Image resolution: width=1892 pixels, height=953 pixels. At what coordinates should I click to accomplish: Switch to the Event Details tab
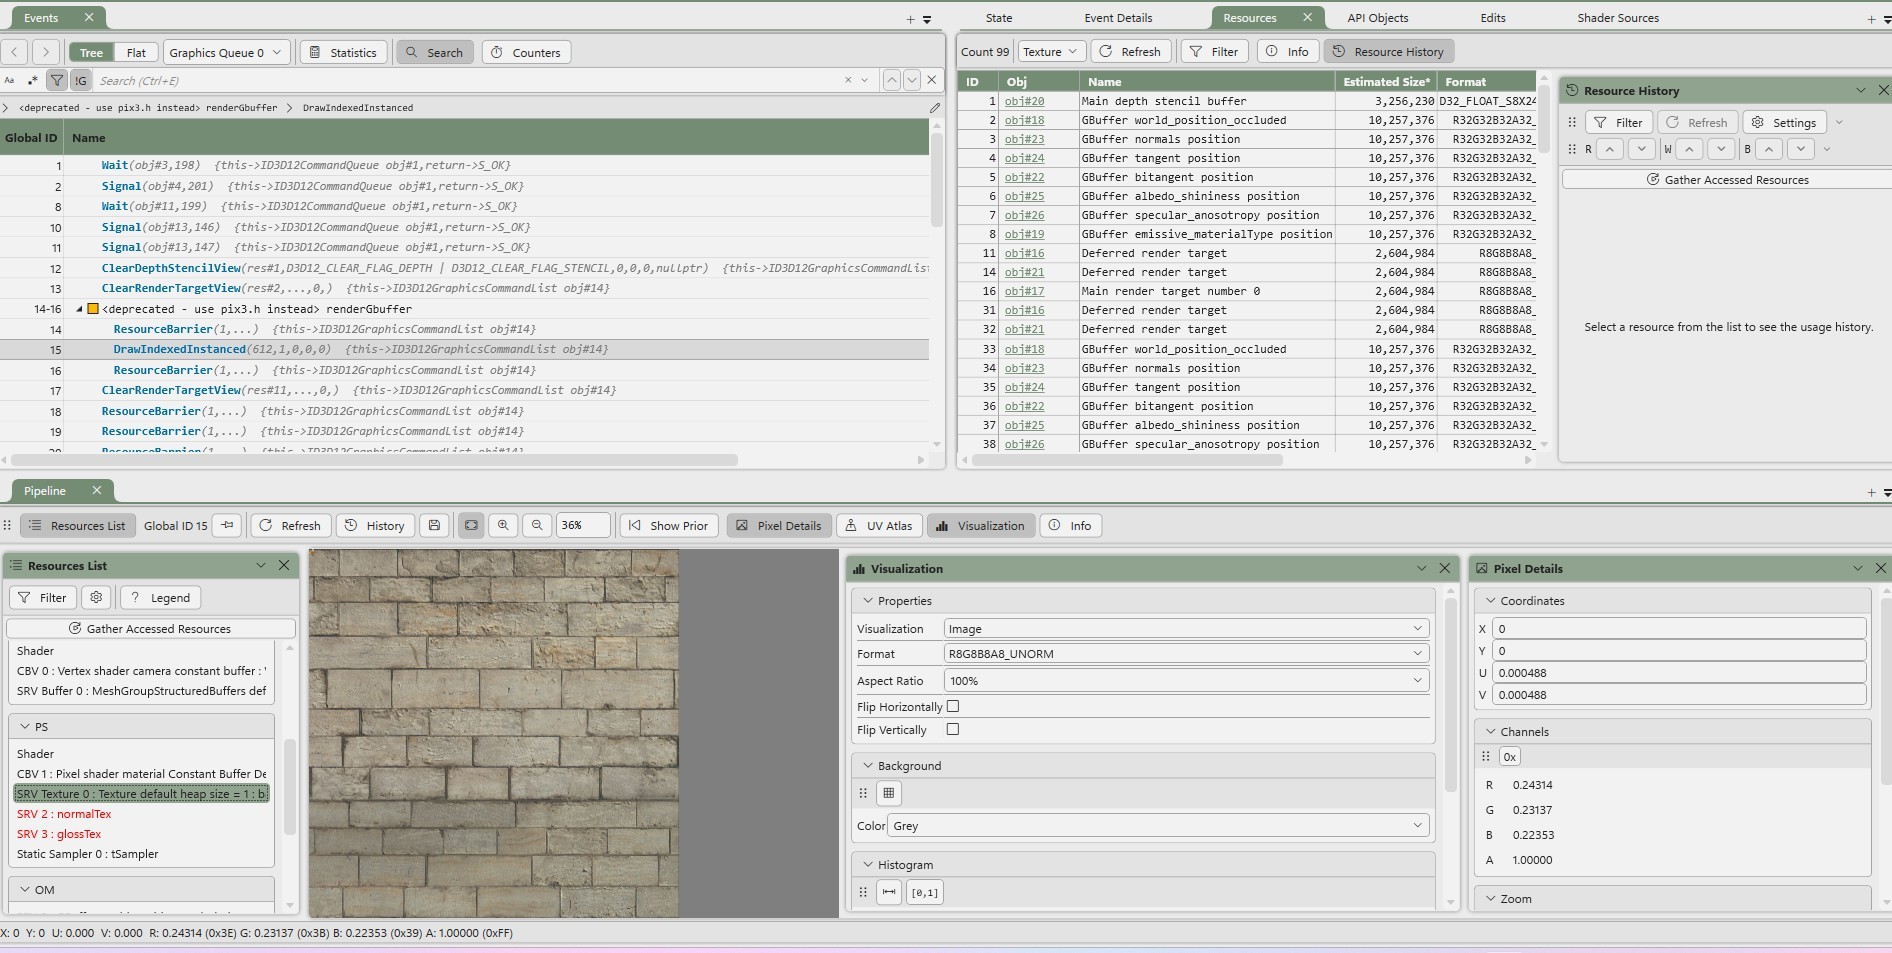(x=1118, y=18)
